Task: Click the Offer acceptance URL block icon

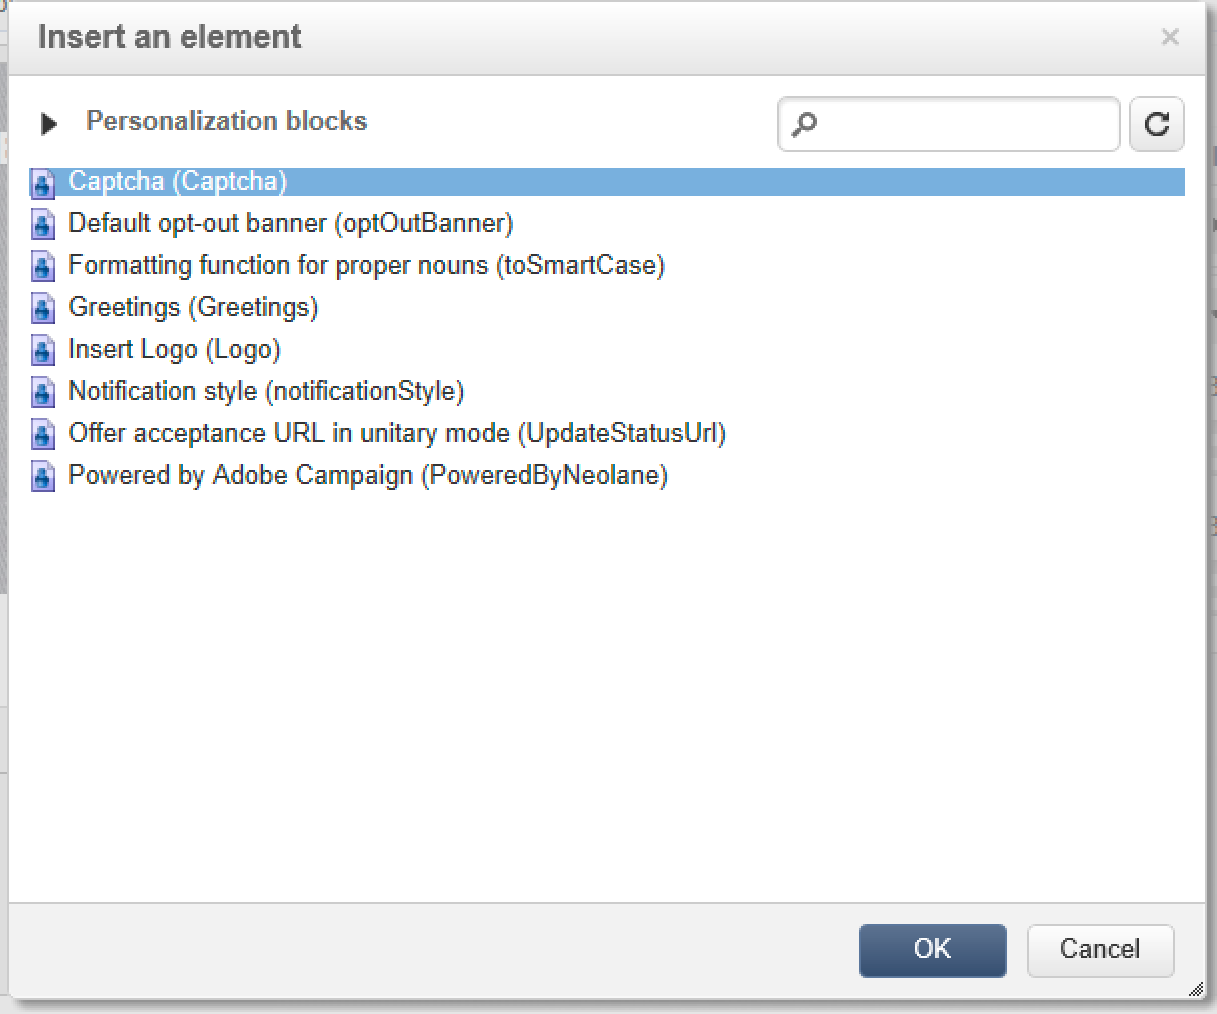Action: (x=43, y=434)
